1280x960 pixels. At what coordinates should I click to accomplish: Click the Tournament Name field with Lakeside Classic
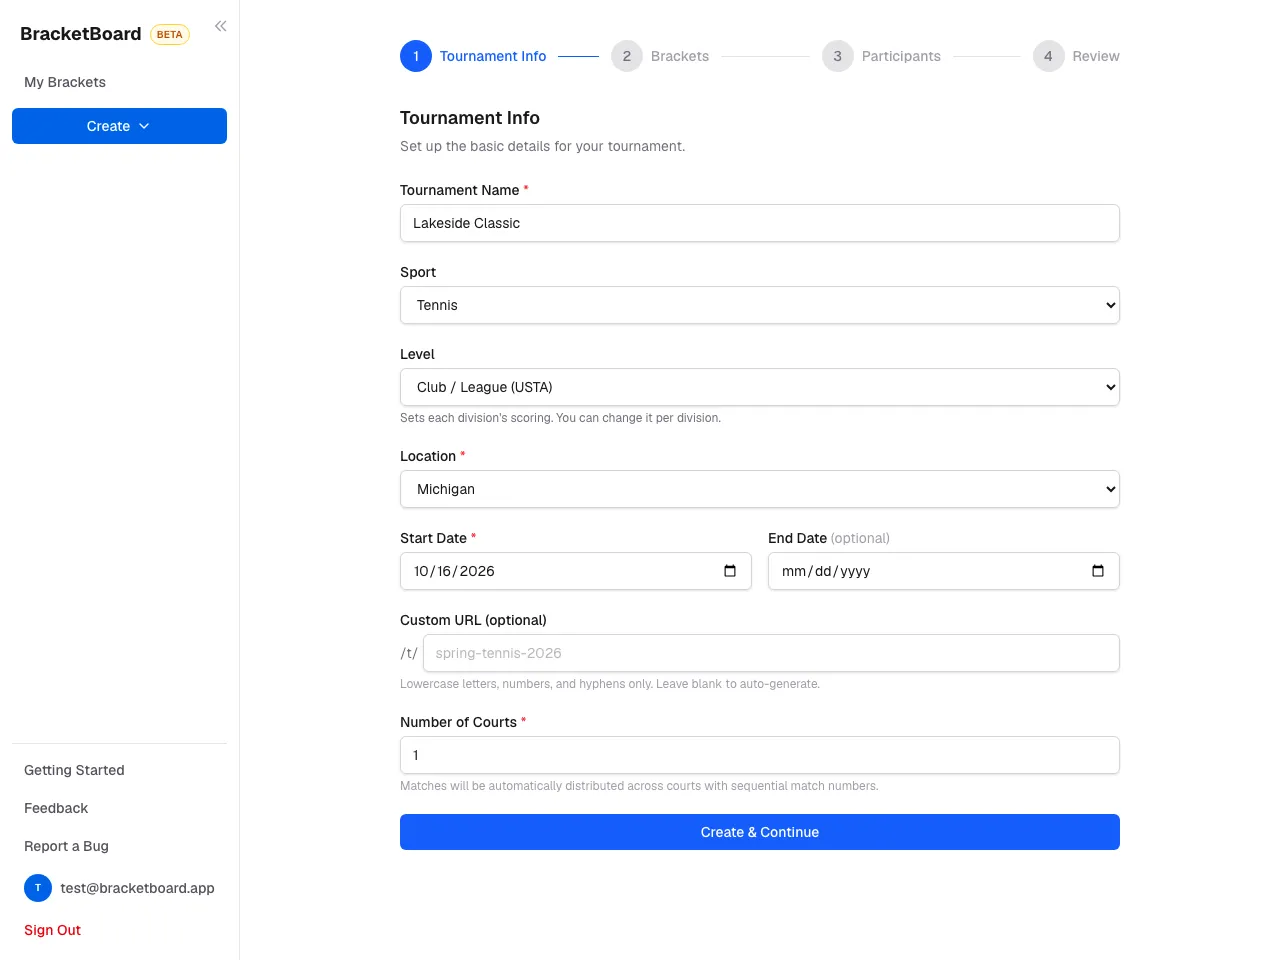(760, 223)
